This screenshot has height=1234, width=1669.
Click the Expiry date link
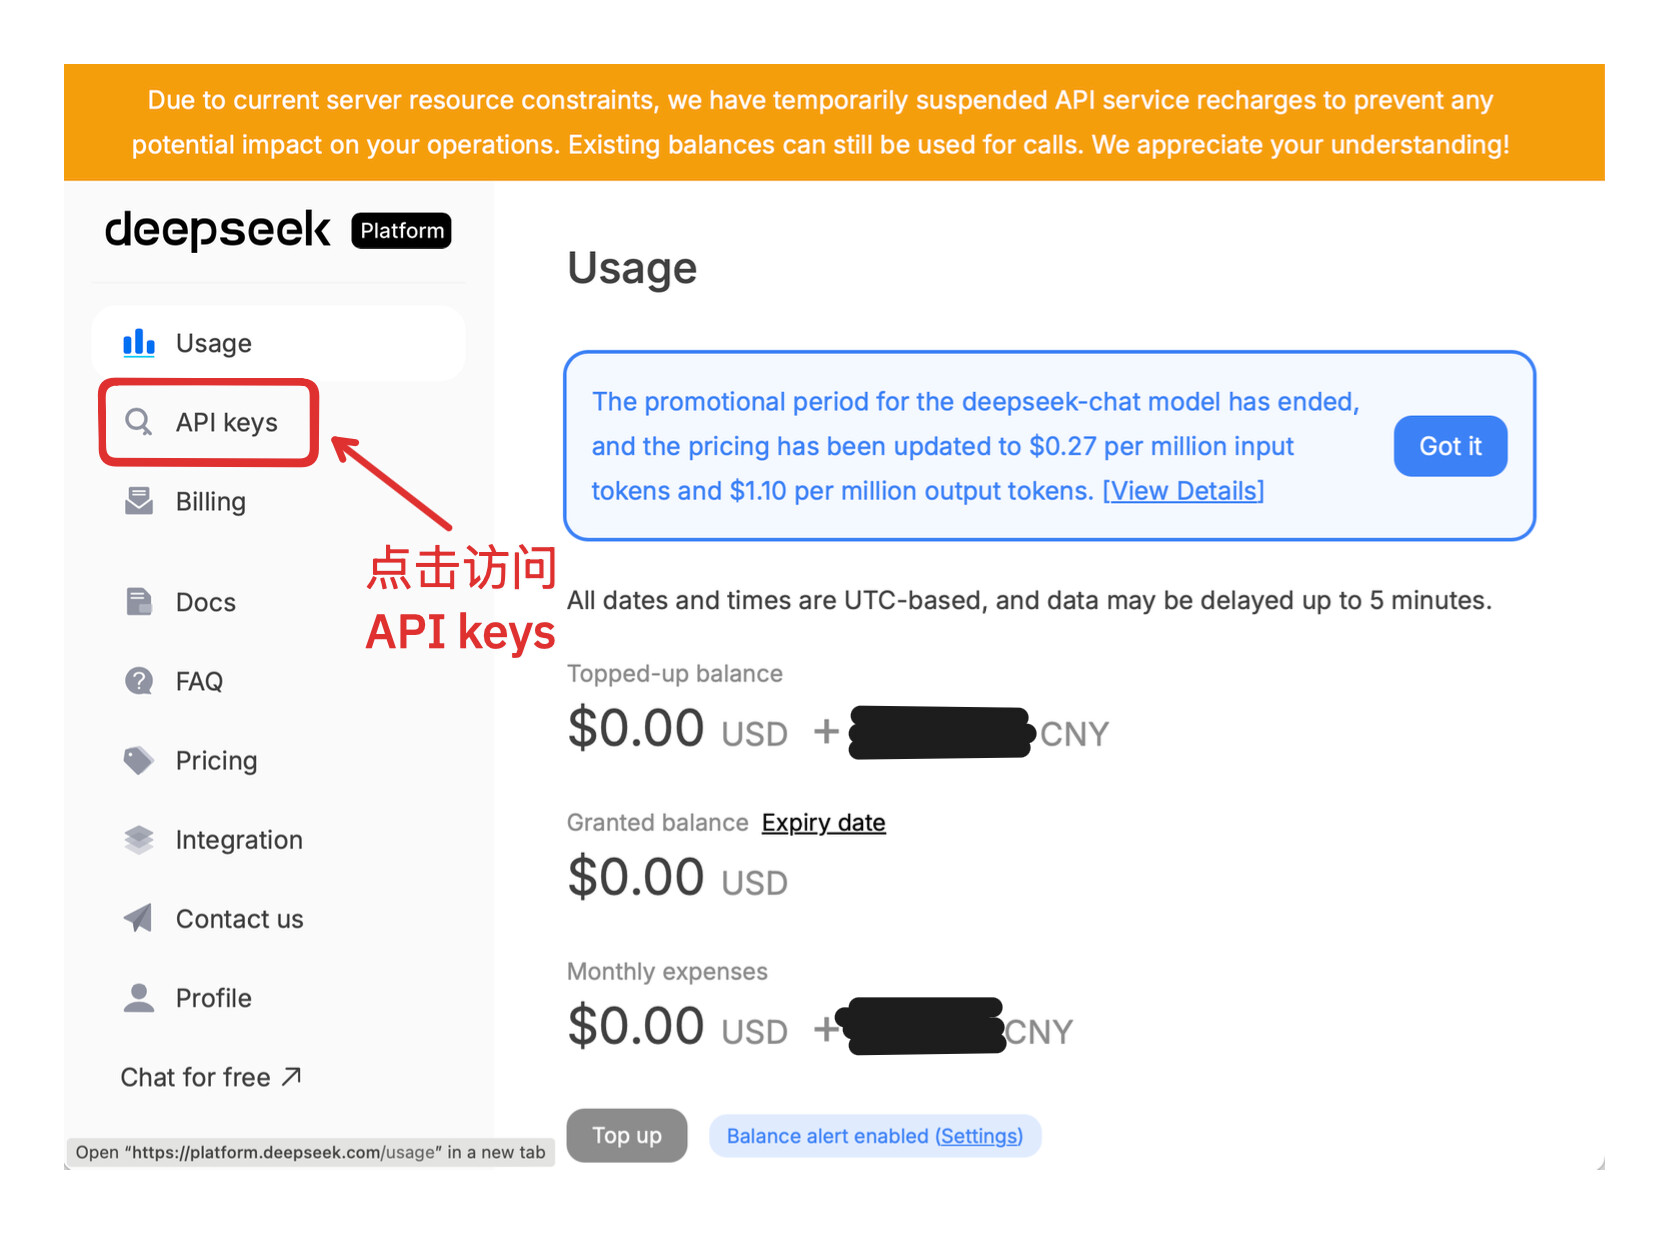coord(824,823)
